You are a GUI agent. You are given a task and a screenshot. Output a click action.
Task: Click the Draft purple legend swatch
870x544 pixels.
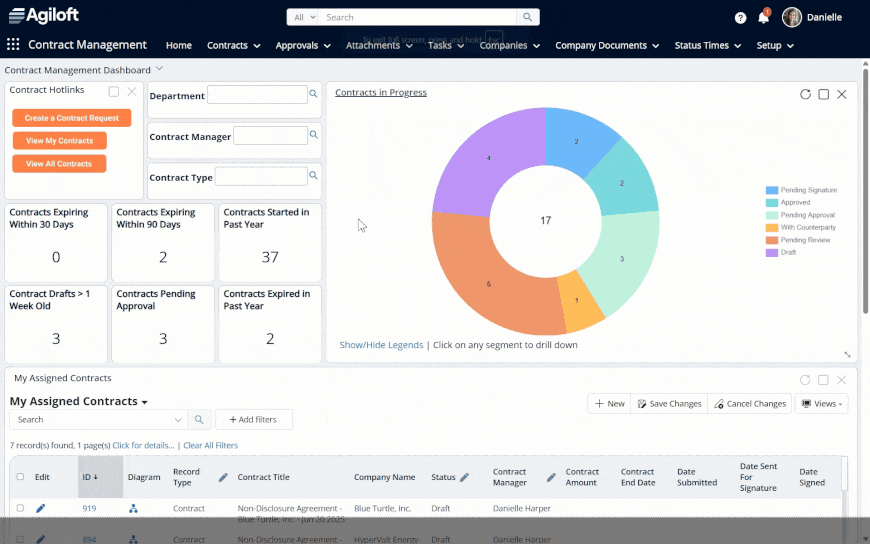coord(771,253)
